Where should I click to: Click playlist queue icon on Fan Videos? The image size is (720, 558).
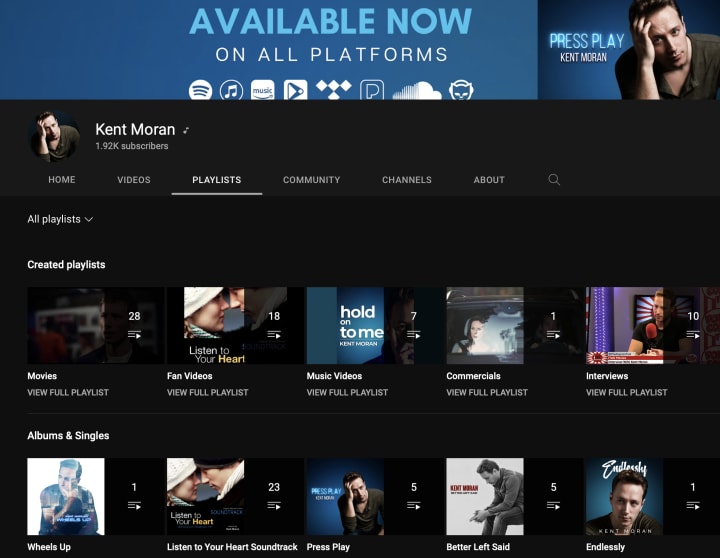coord(274,335)
